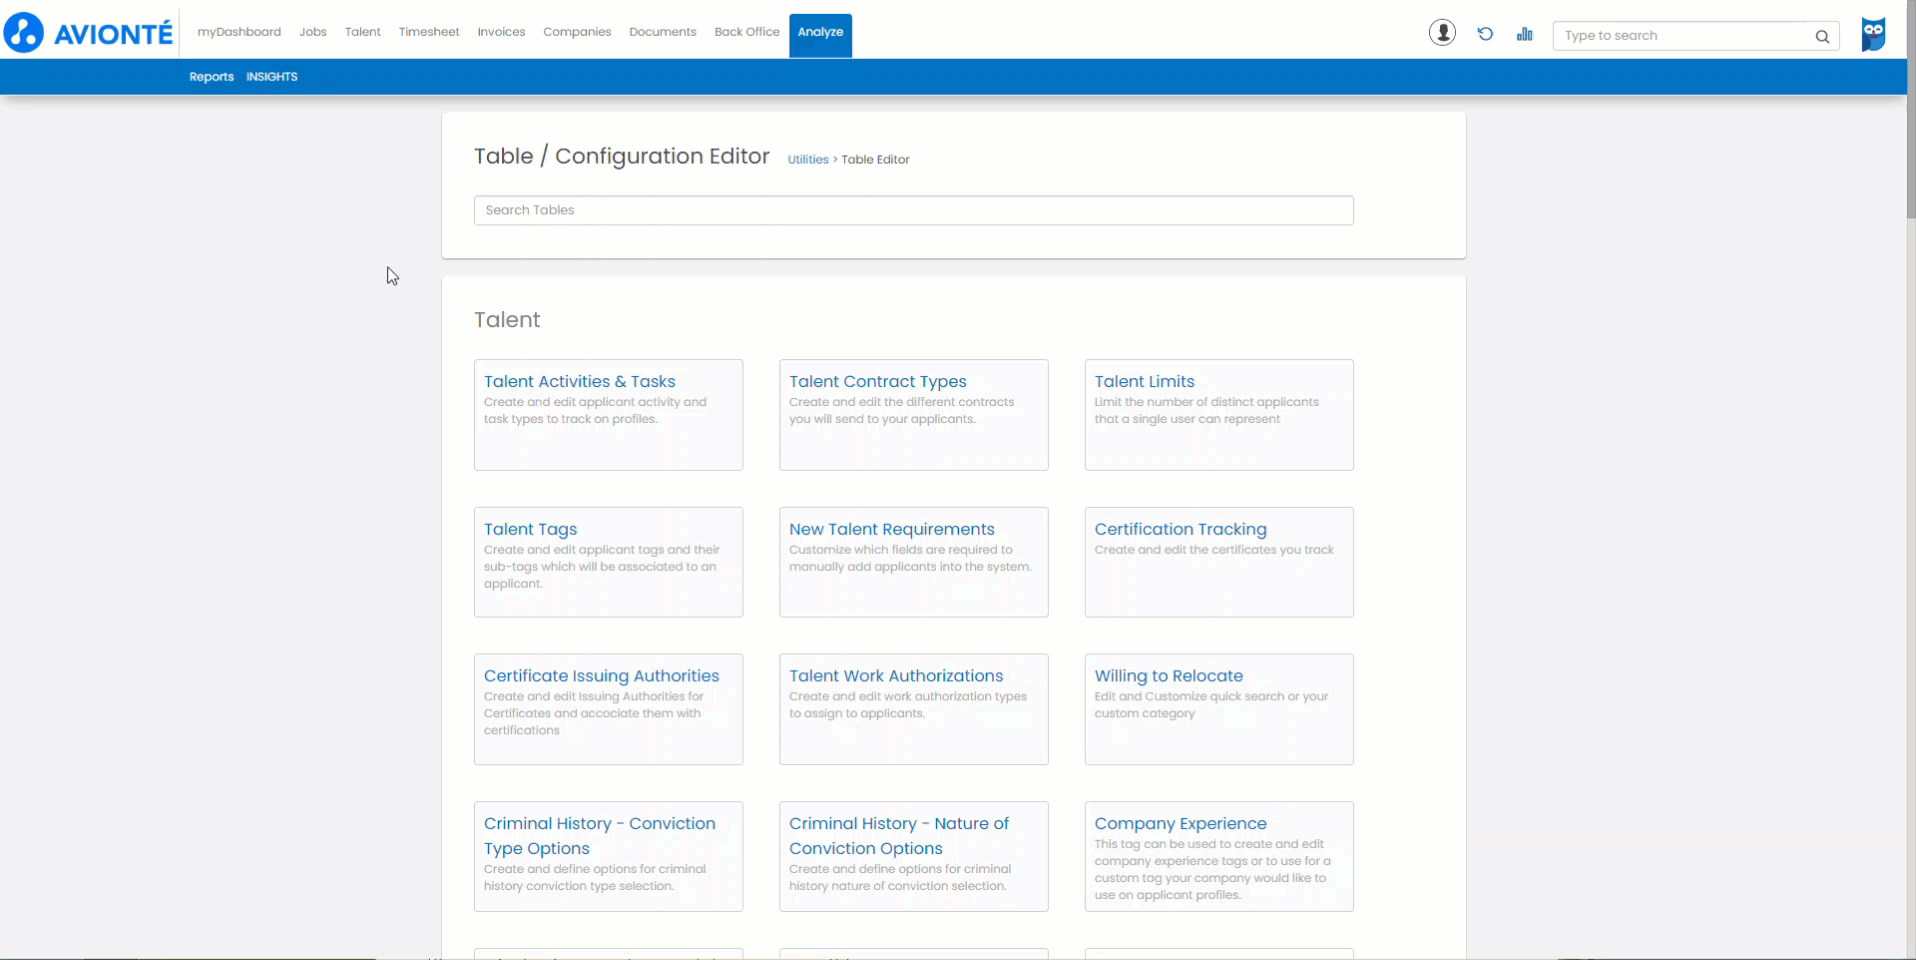
Task: Click the recent history refresh icon
Action: coord(1485,34)
